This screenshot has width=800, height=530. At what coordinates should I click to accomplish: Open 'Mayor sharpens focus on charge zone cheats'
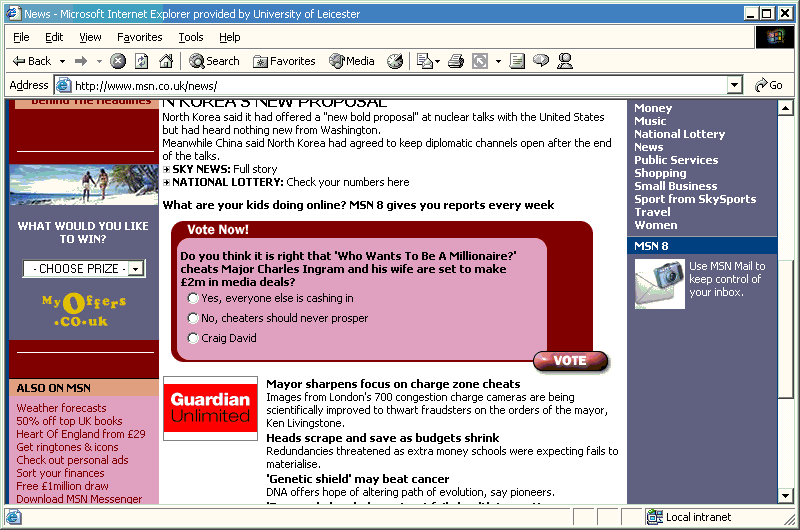[393, 384]
